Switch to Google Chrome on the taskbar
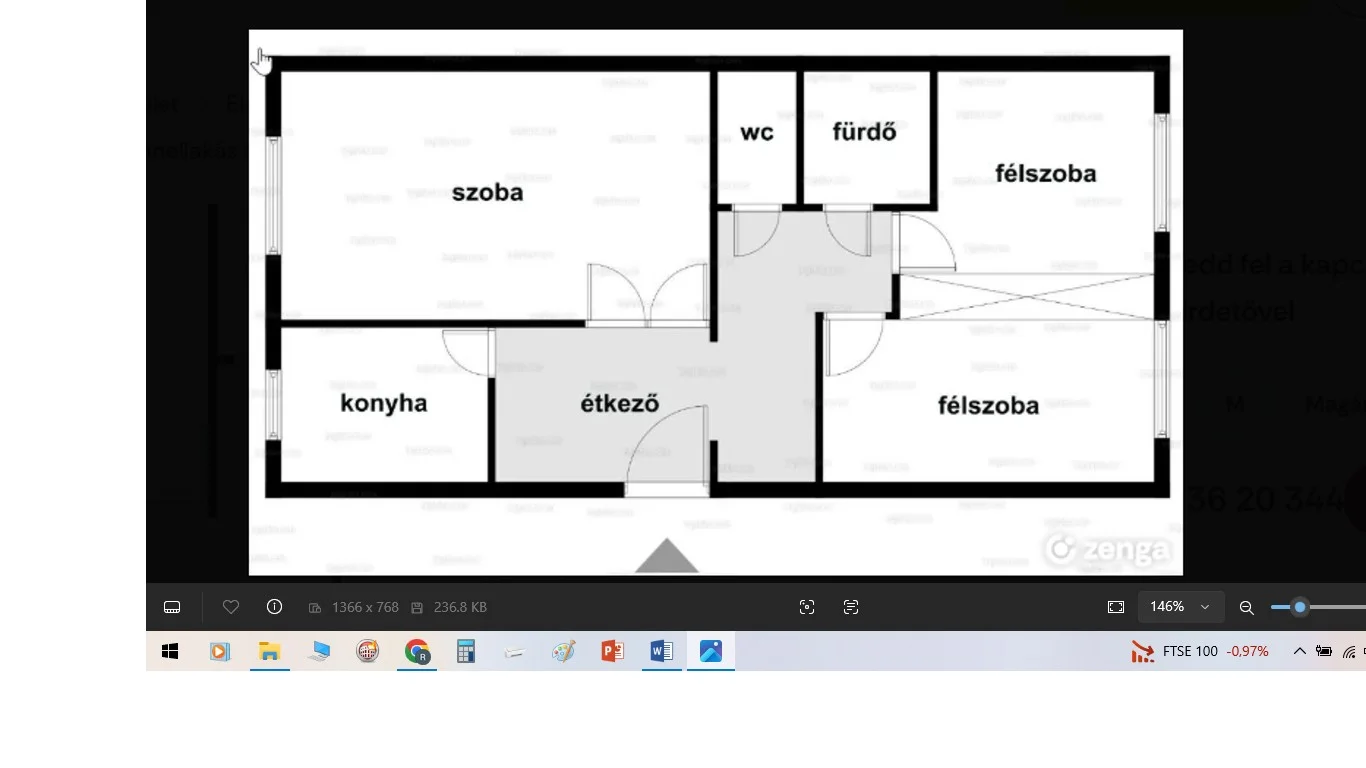This screenshot has height=768, width=1366. [417, 651]
